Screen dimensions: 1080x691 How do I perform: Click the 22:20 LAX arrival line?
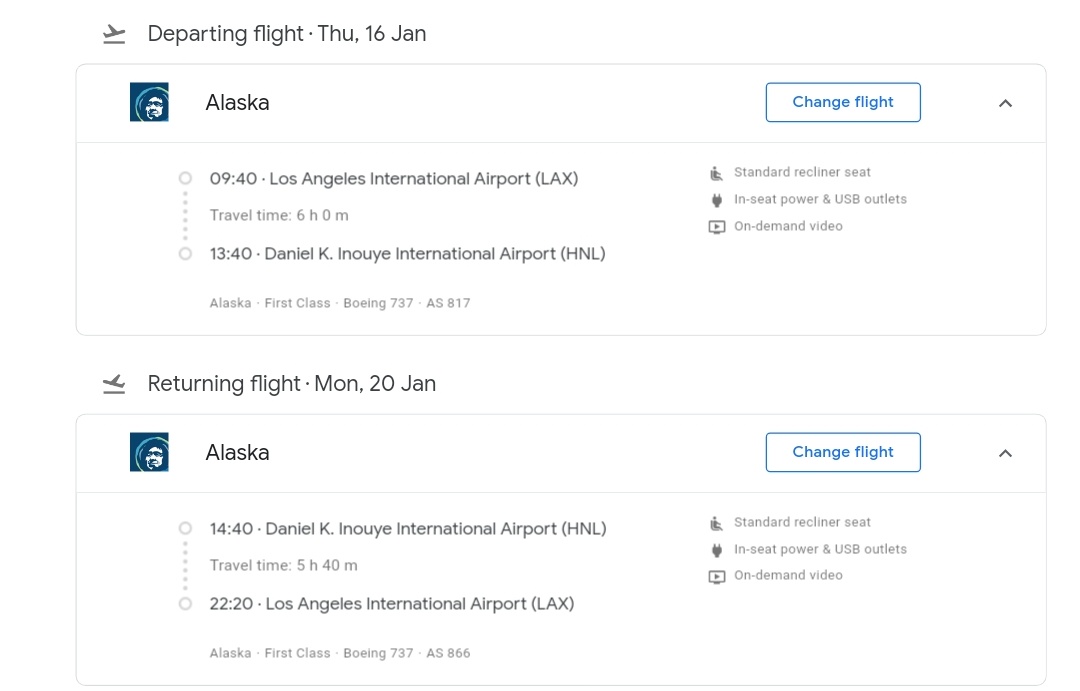(x=391, y=604)
